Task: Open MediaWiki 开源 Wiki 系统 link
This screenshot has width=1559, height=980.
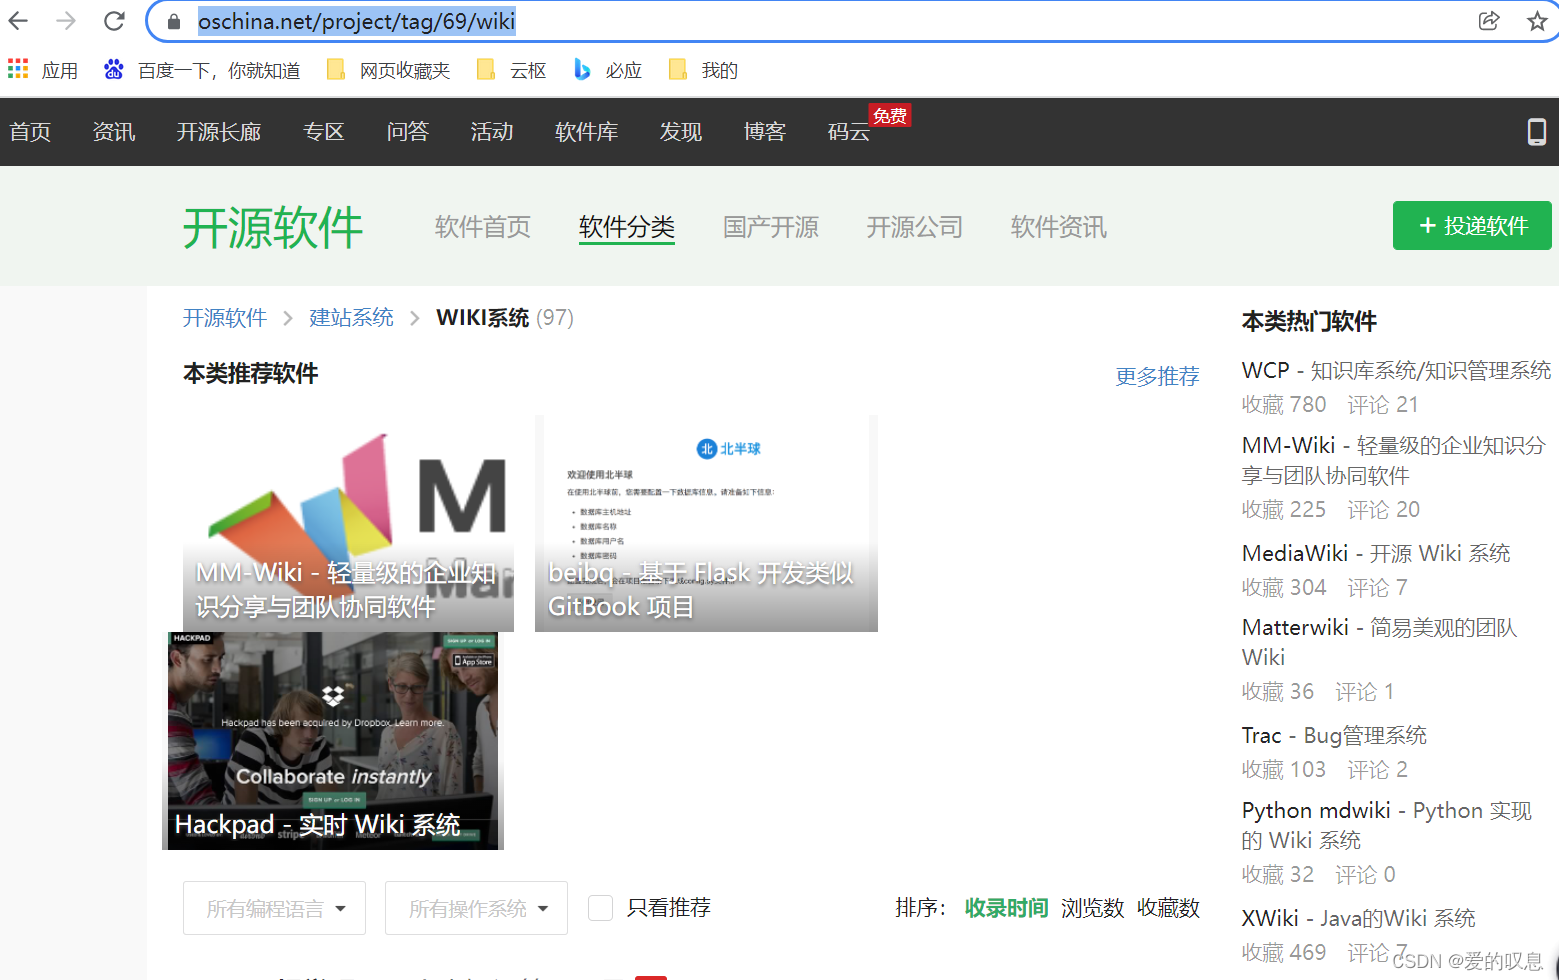Action: coord(1376,553)
